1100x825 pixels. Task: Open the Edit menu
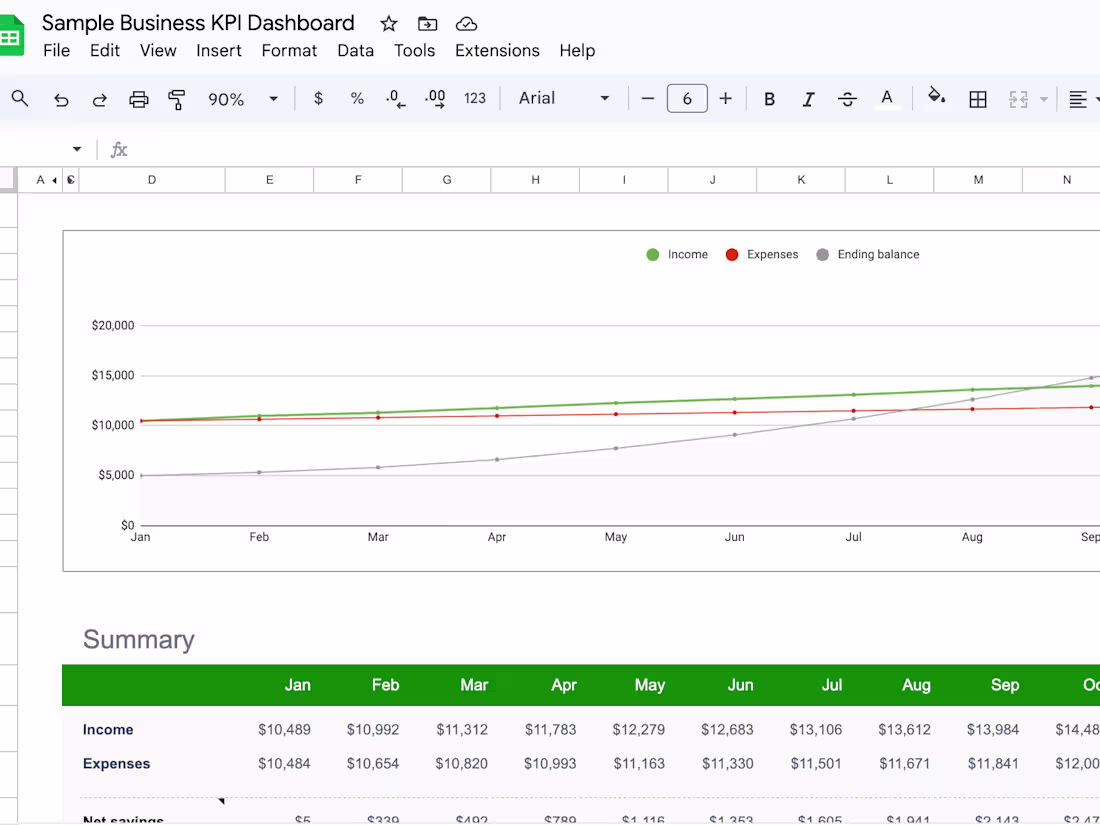pos(105,51)
